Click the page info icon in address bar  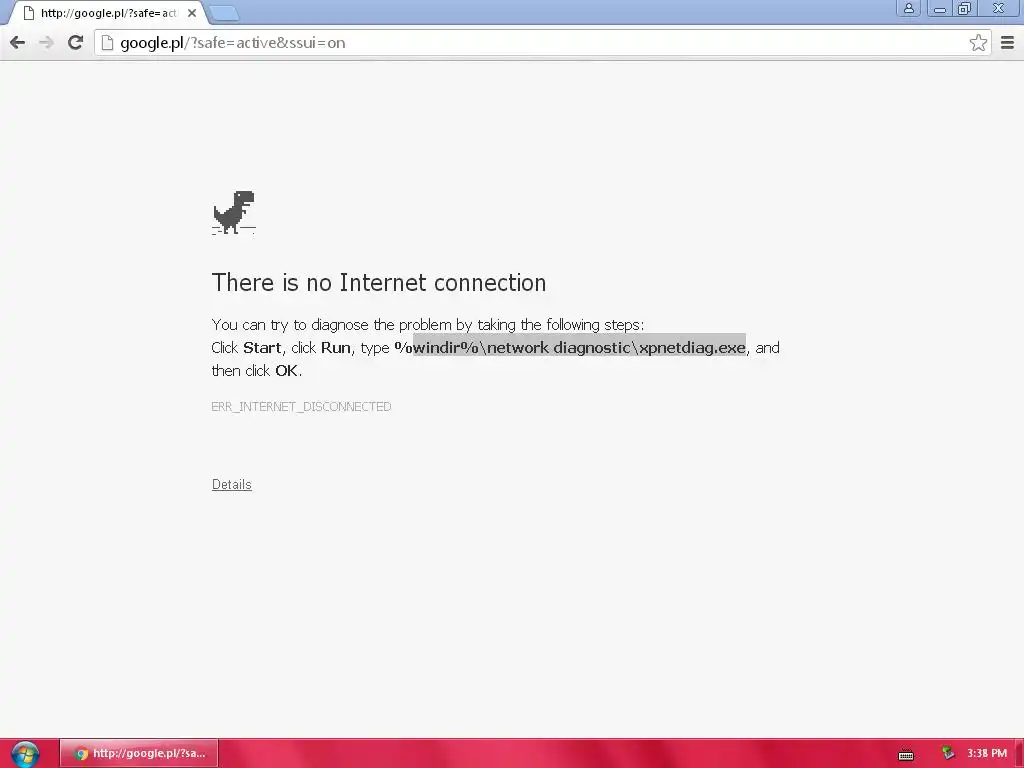click(x=108, y=42)
